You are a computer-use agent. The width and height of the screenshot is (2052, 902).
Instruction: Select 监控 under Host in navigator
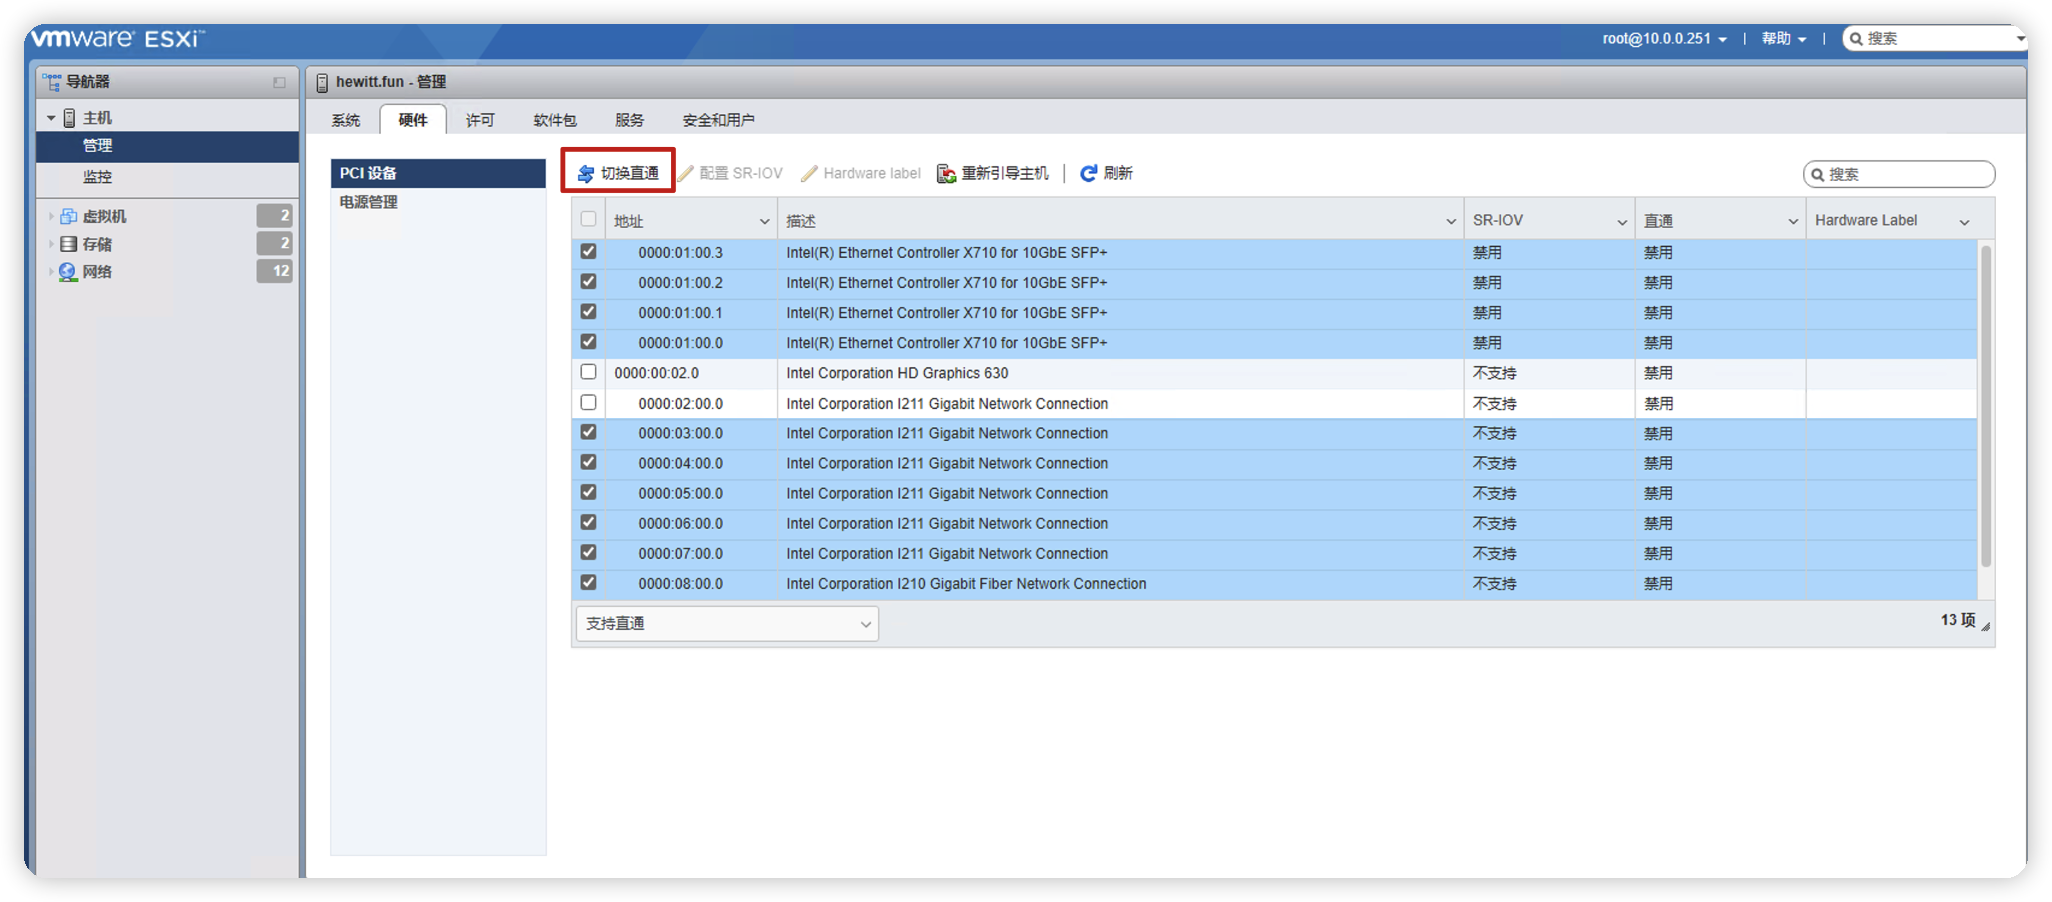[x=168, y=177]
